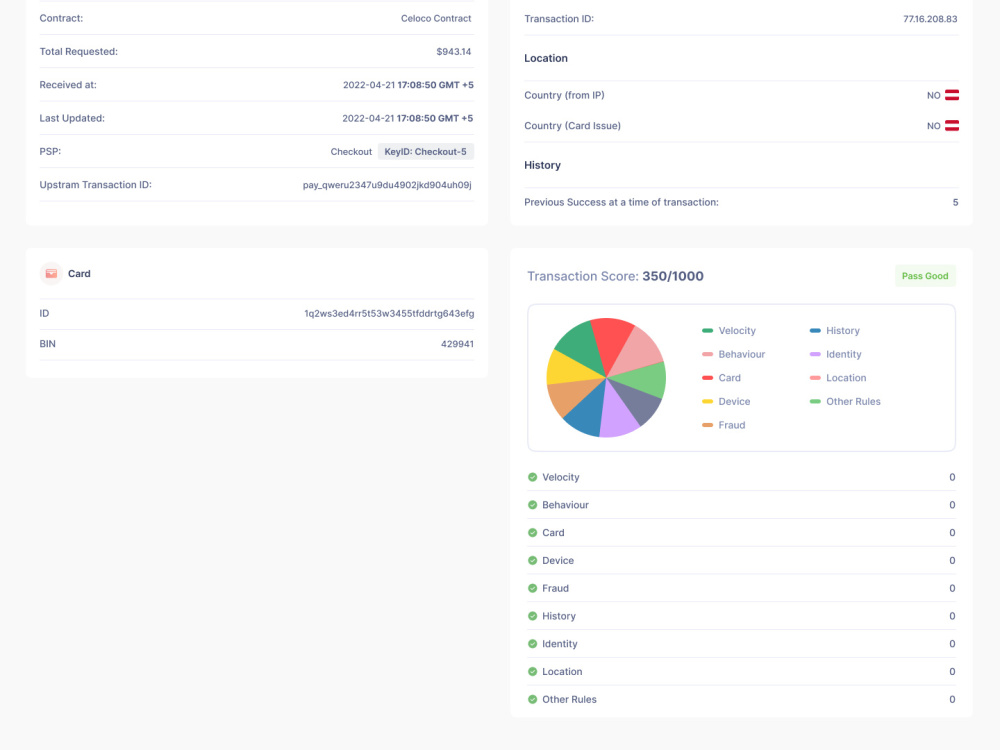
Task: Click green check icon next to Velocity row
Action: point(533,477)
